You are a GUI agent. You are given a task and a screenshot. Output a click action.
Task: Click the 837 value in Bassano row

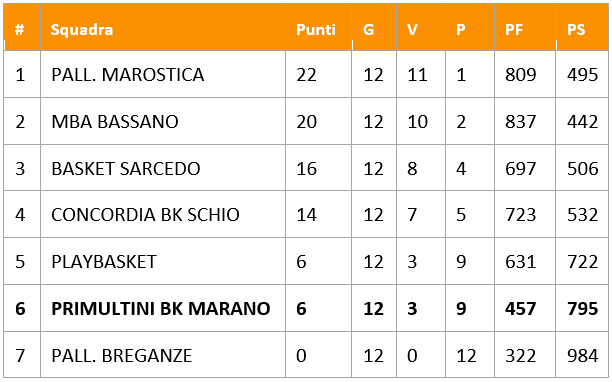[521, 121]
